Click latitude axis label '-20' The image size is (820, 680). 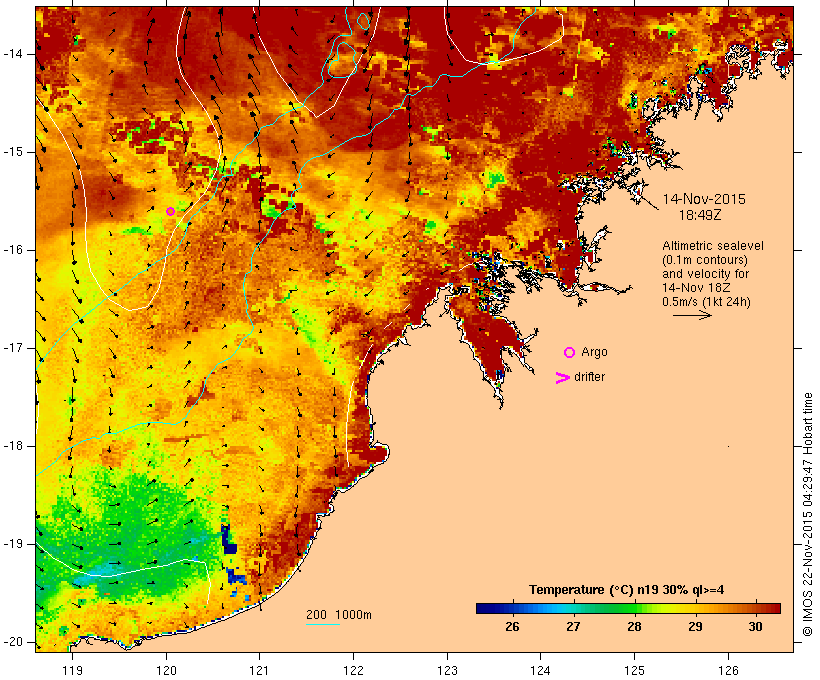pos(13,642)
